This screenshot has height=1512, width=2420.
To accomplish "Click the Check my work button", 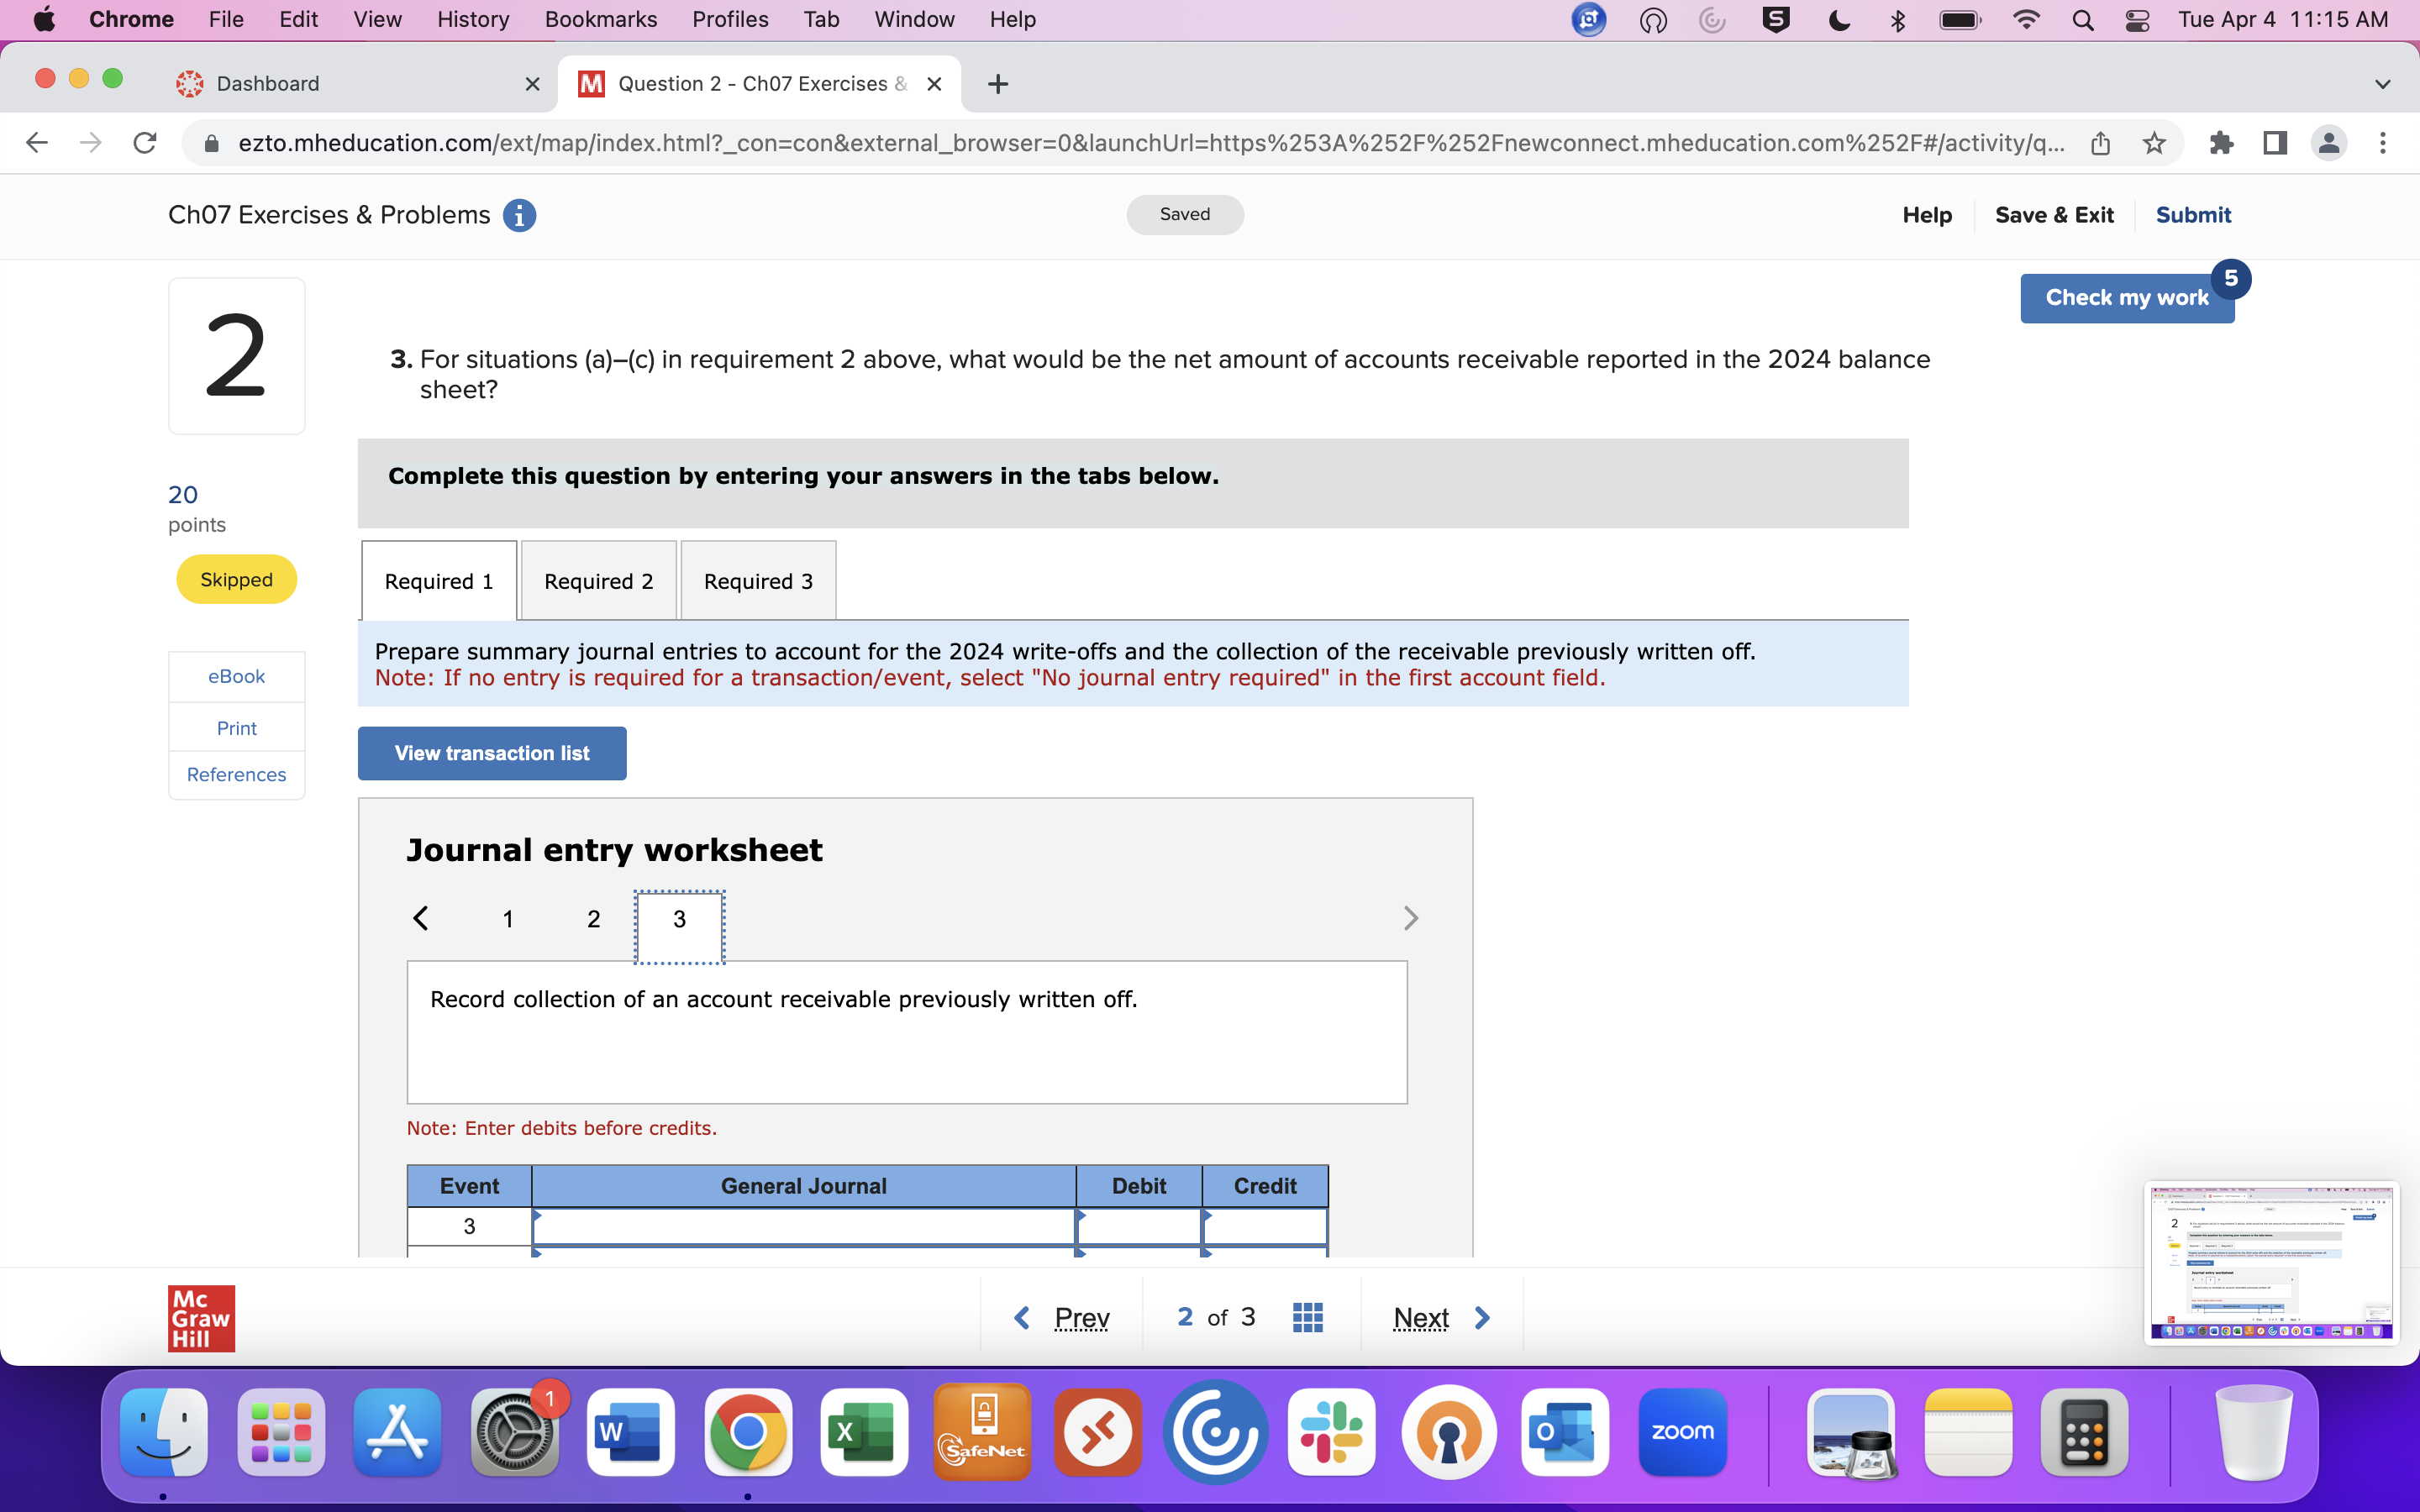I will pyautogui.click(x=2126, y=298).
